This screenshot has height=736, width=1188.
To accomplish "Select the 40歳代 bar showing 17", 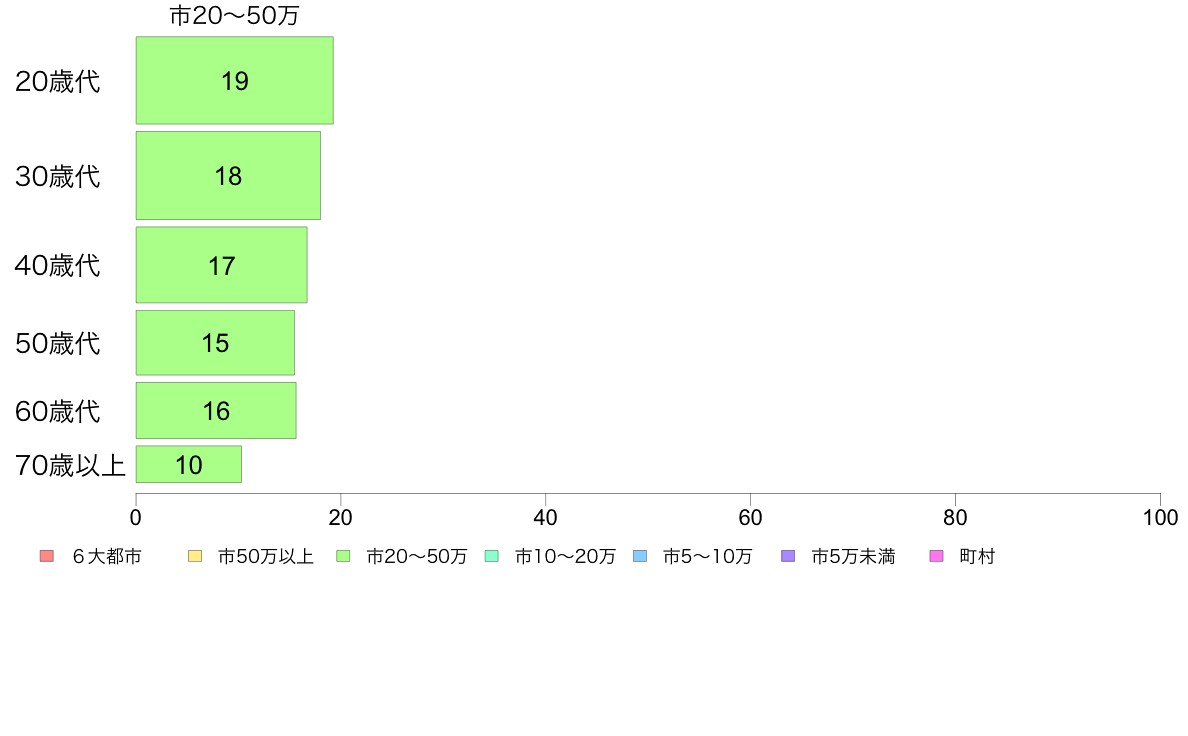I will (x=221, y=265).
